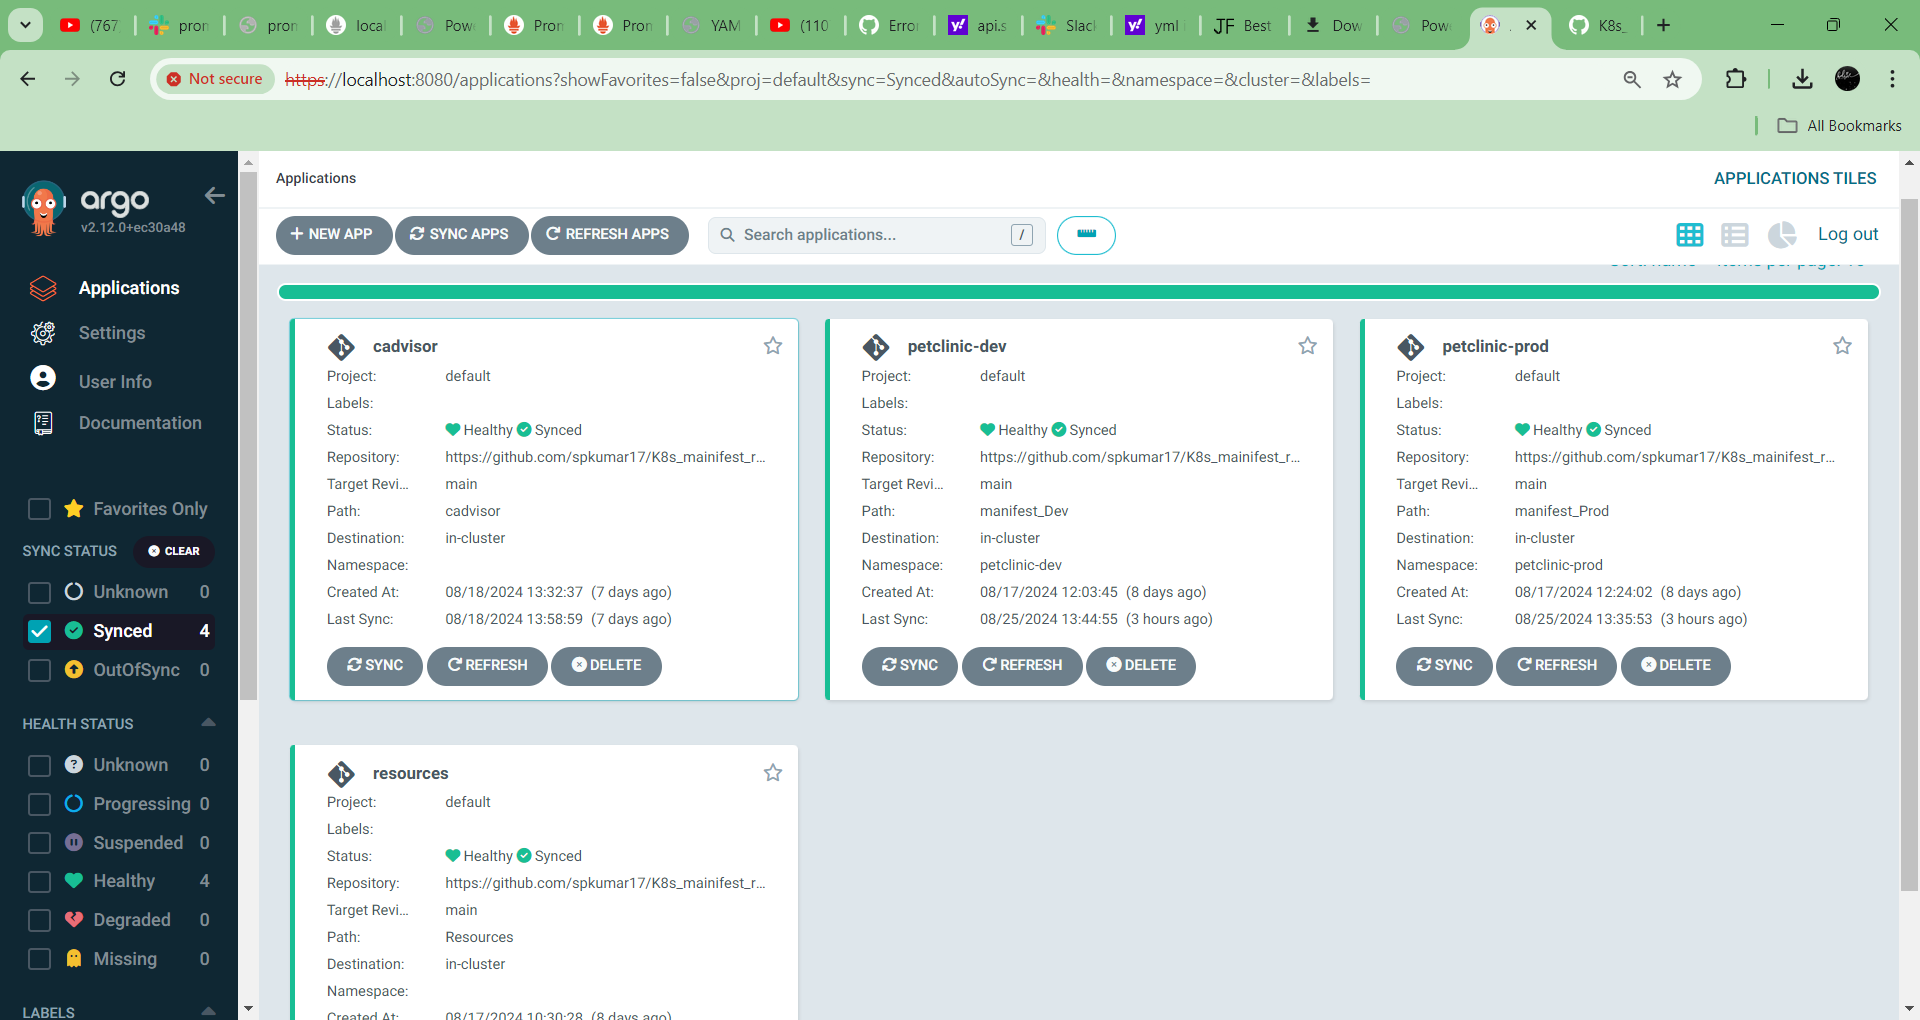The height and width of the screenshot is (1020, 1920).
Task: Switch to the tiles grid view icon
Action: [x=1689, y=235]
